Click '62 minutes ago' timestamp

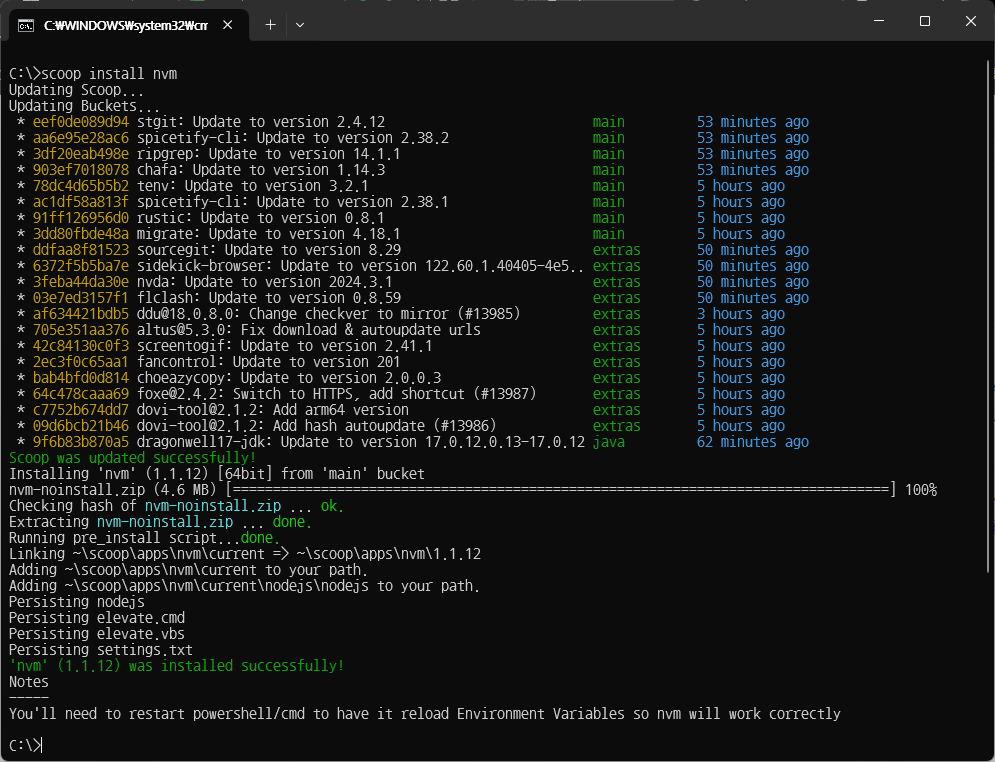click(x=753, y=442)
